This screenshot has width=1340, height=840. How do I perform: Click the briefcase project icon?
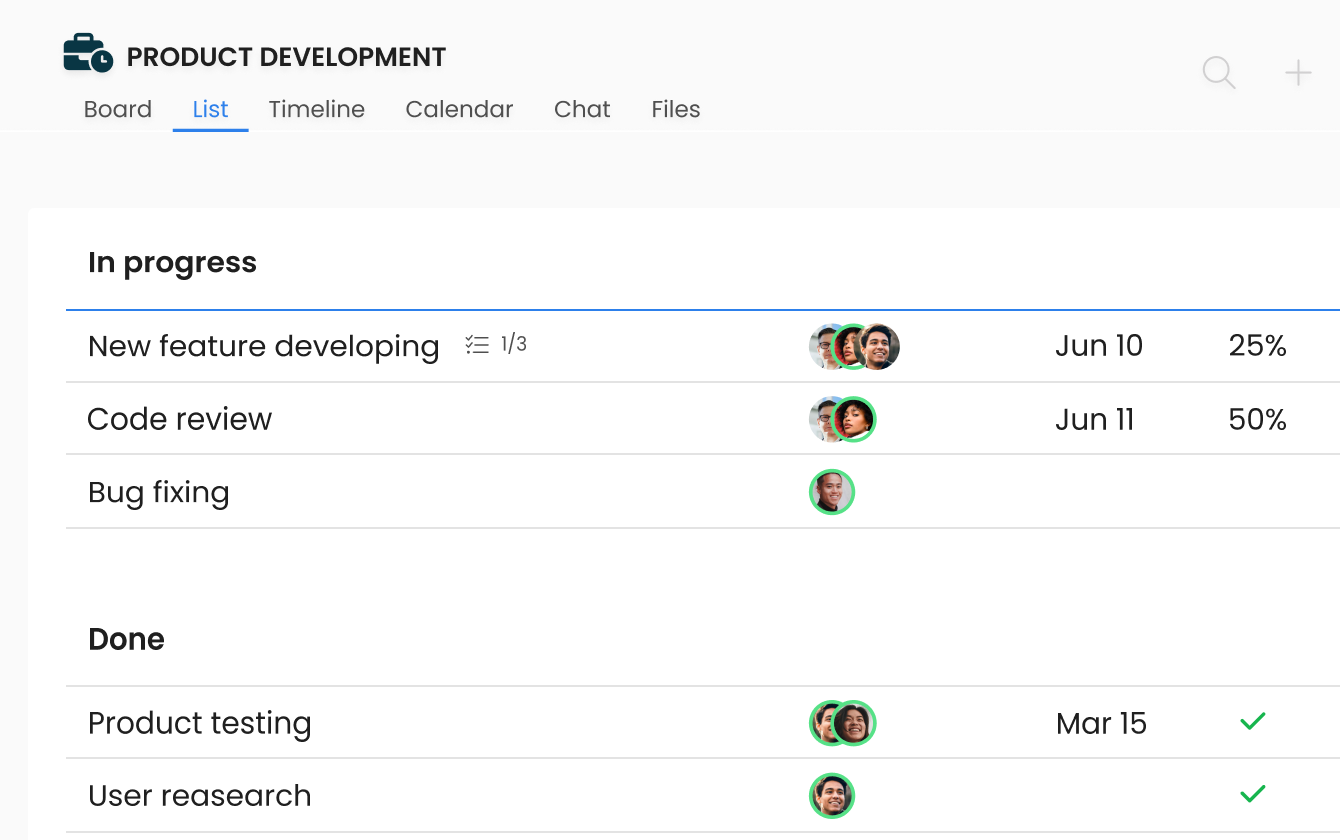tap(88, 54)
